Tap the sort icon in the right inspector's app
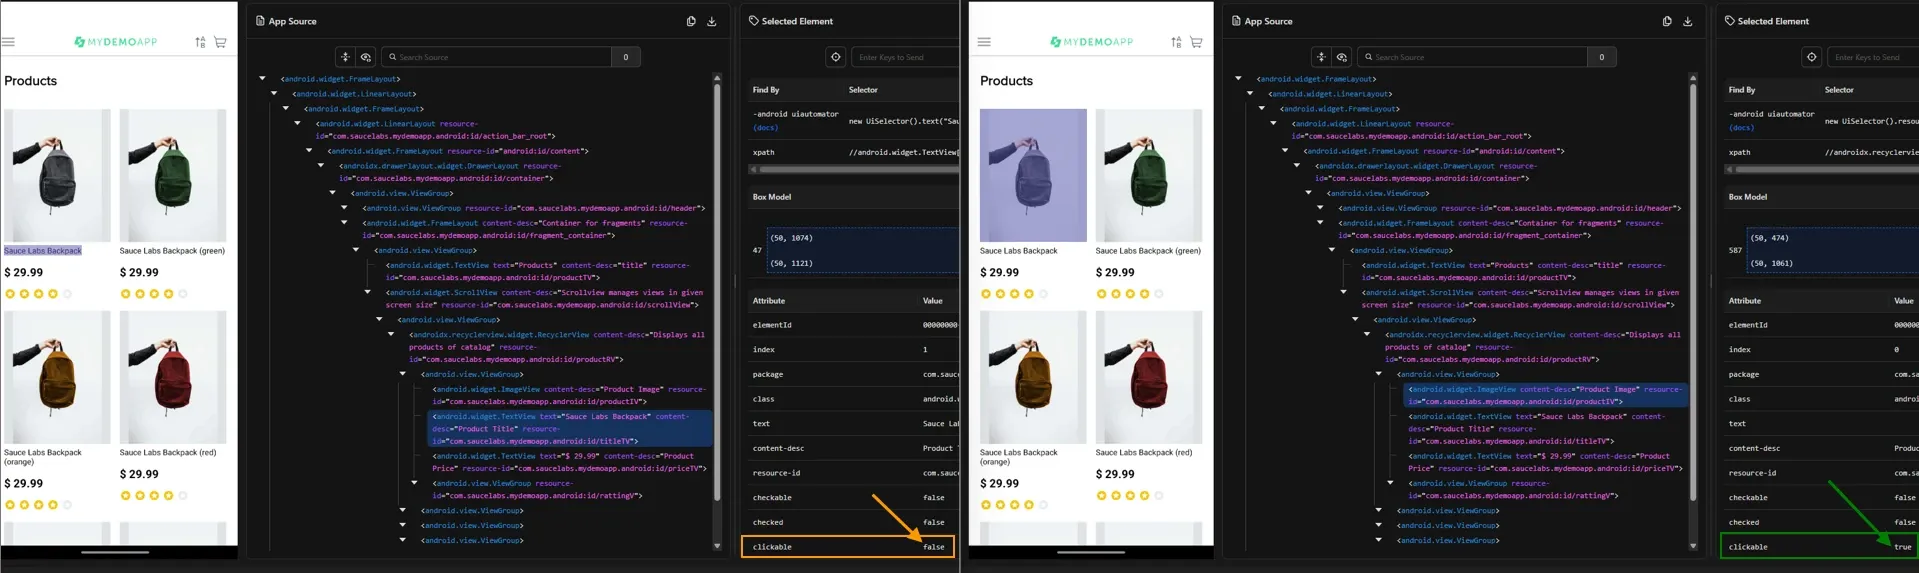This screenshot has width=1919, height=573. point(1176,42)
